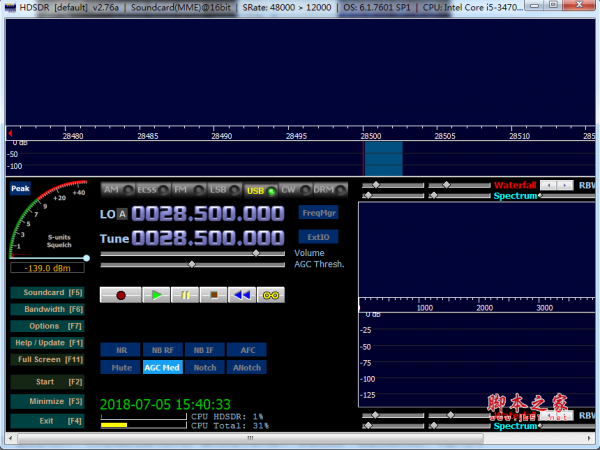Image resolution: width=600 pixels, height=450 pixels.
Task: Click first upper Spectrum slider
Action: [393, 196]
